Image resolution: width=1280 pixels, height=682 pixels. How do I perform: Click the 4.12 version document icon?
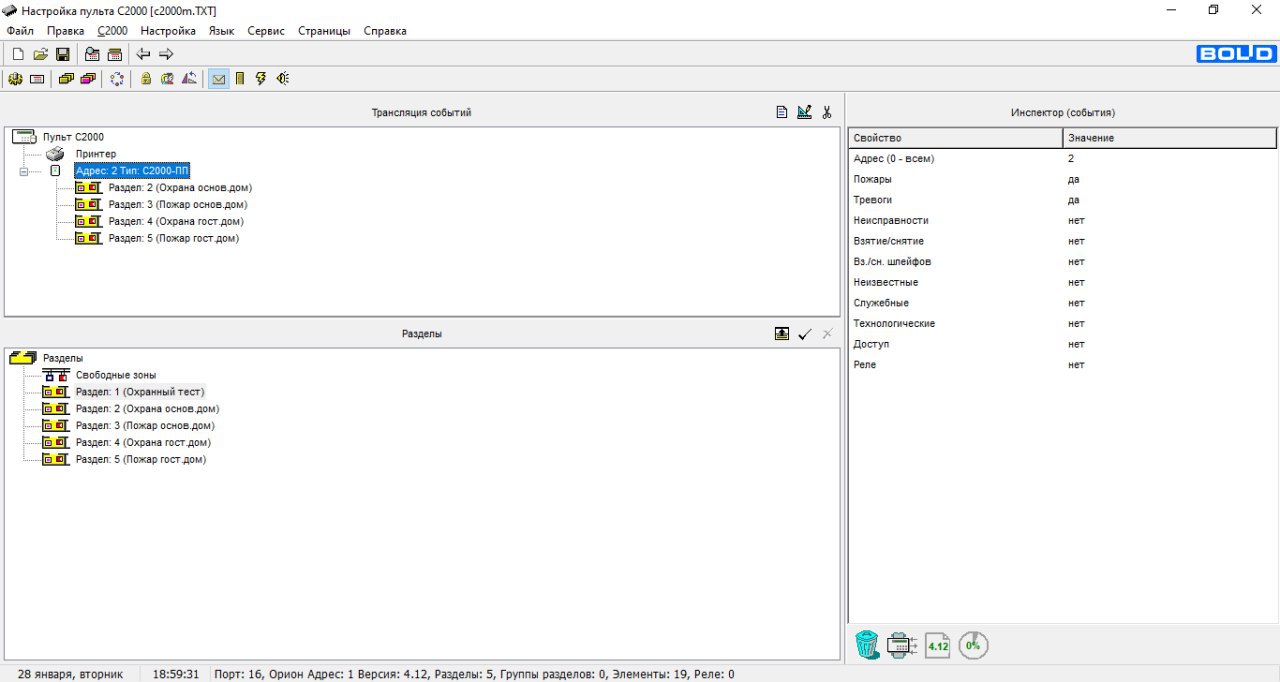tap(938, 645)
